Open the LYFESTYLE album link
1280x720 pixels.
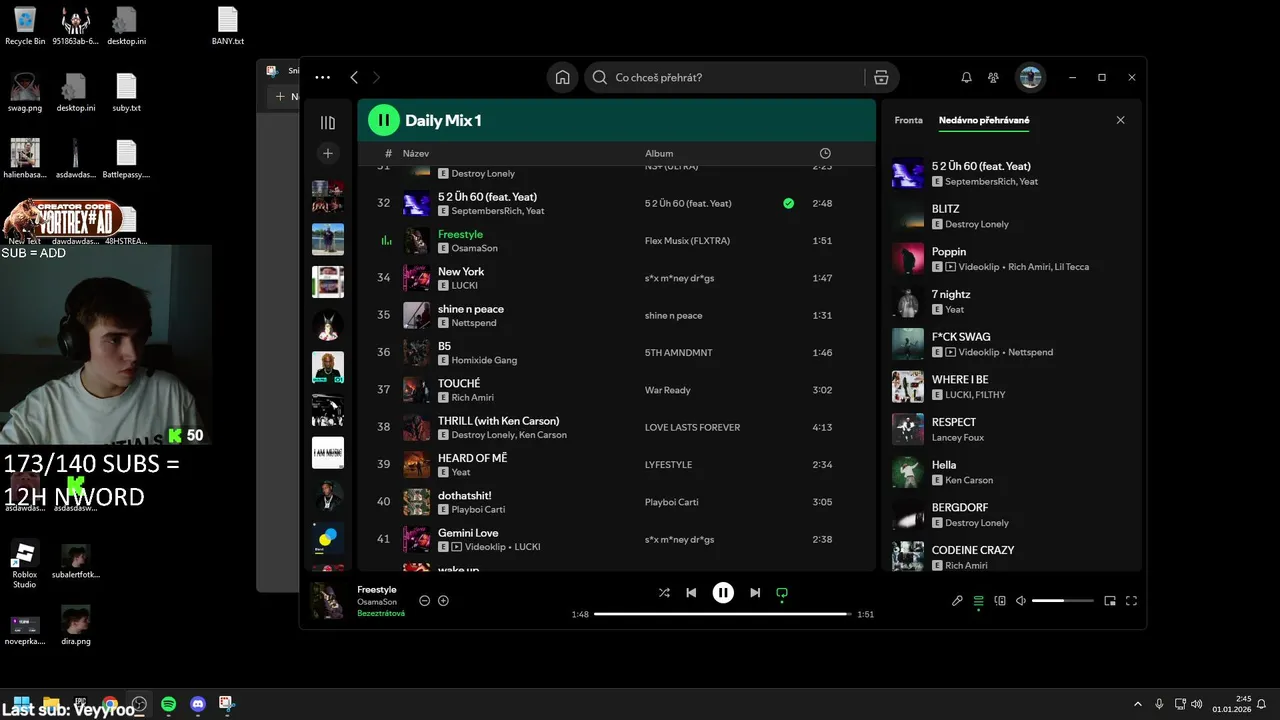pyautogui.click(x=668, y=465)
